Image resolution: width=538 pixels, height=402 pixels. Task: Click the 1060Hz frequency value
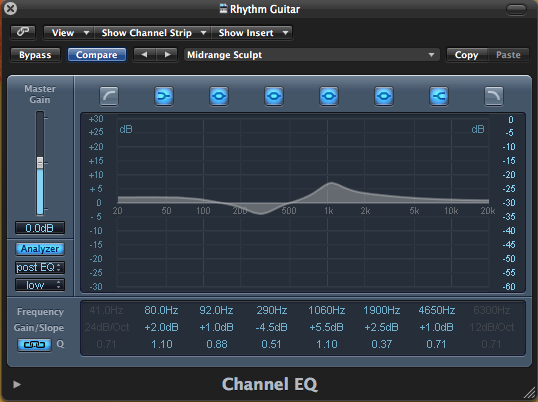tap(327, 310)
